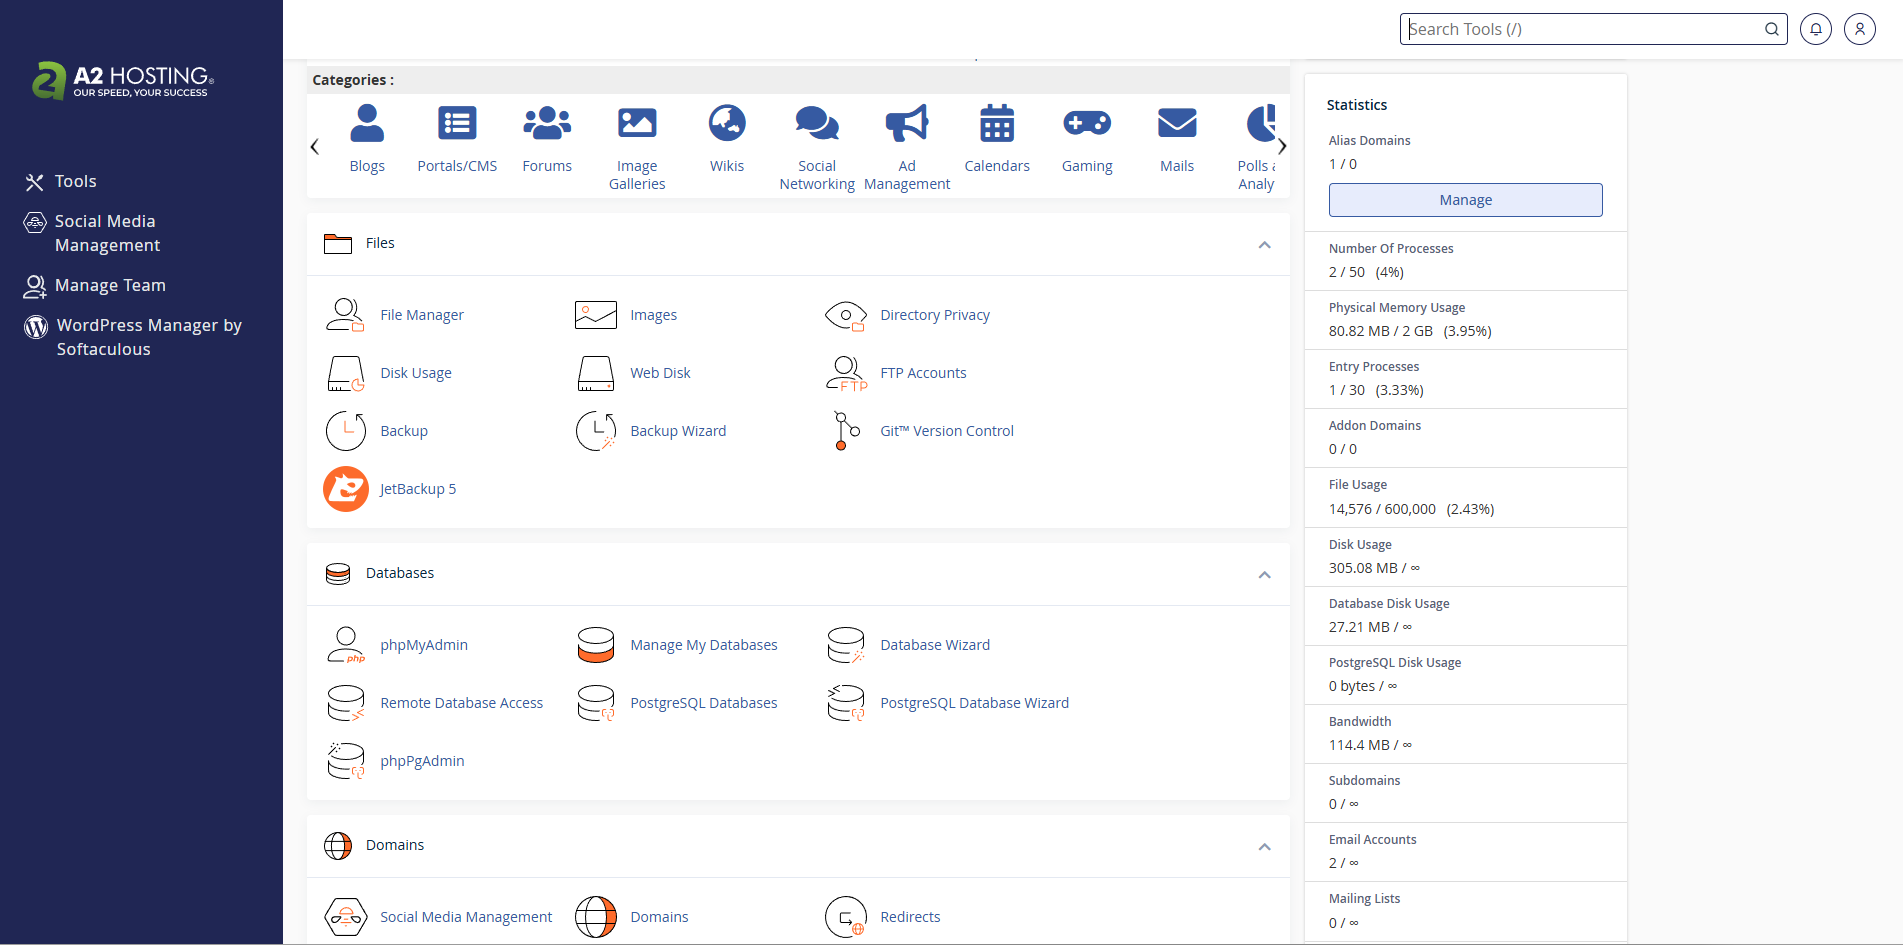Open the Gaming category icon

[1087, 123]
